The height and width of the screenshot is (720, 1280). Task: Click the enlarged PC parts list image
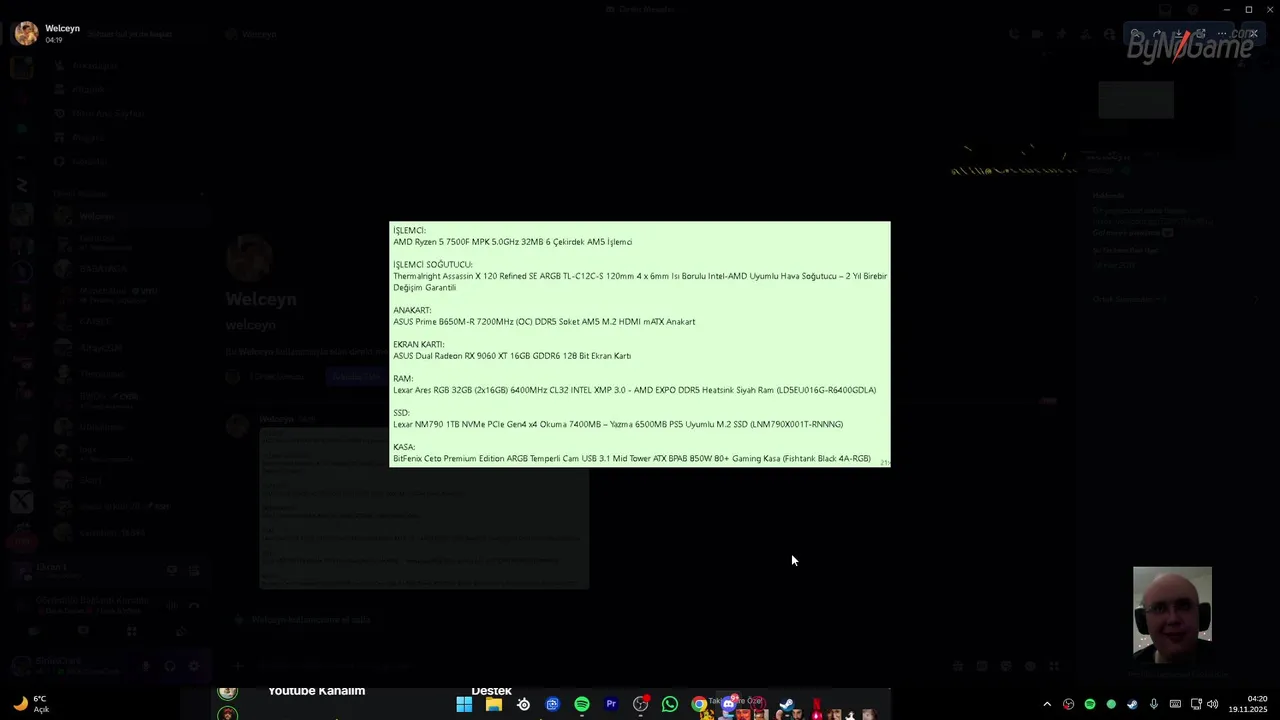(x=639, y=344)
